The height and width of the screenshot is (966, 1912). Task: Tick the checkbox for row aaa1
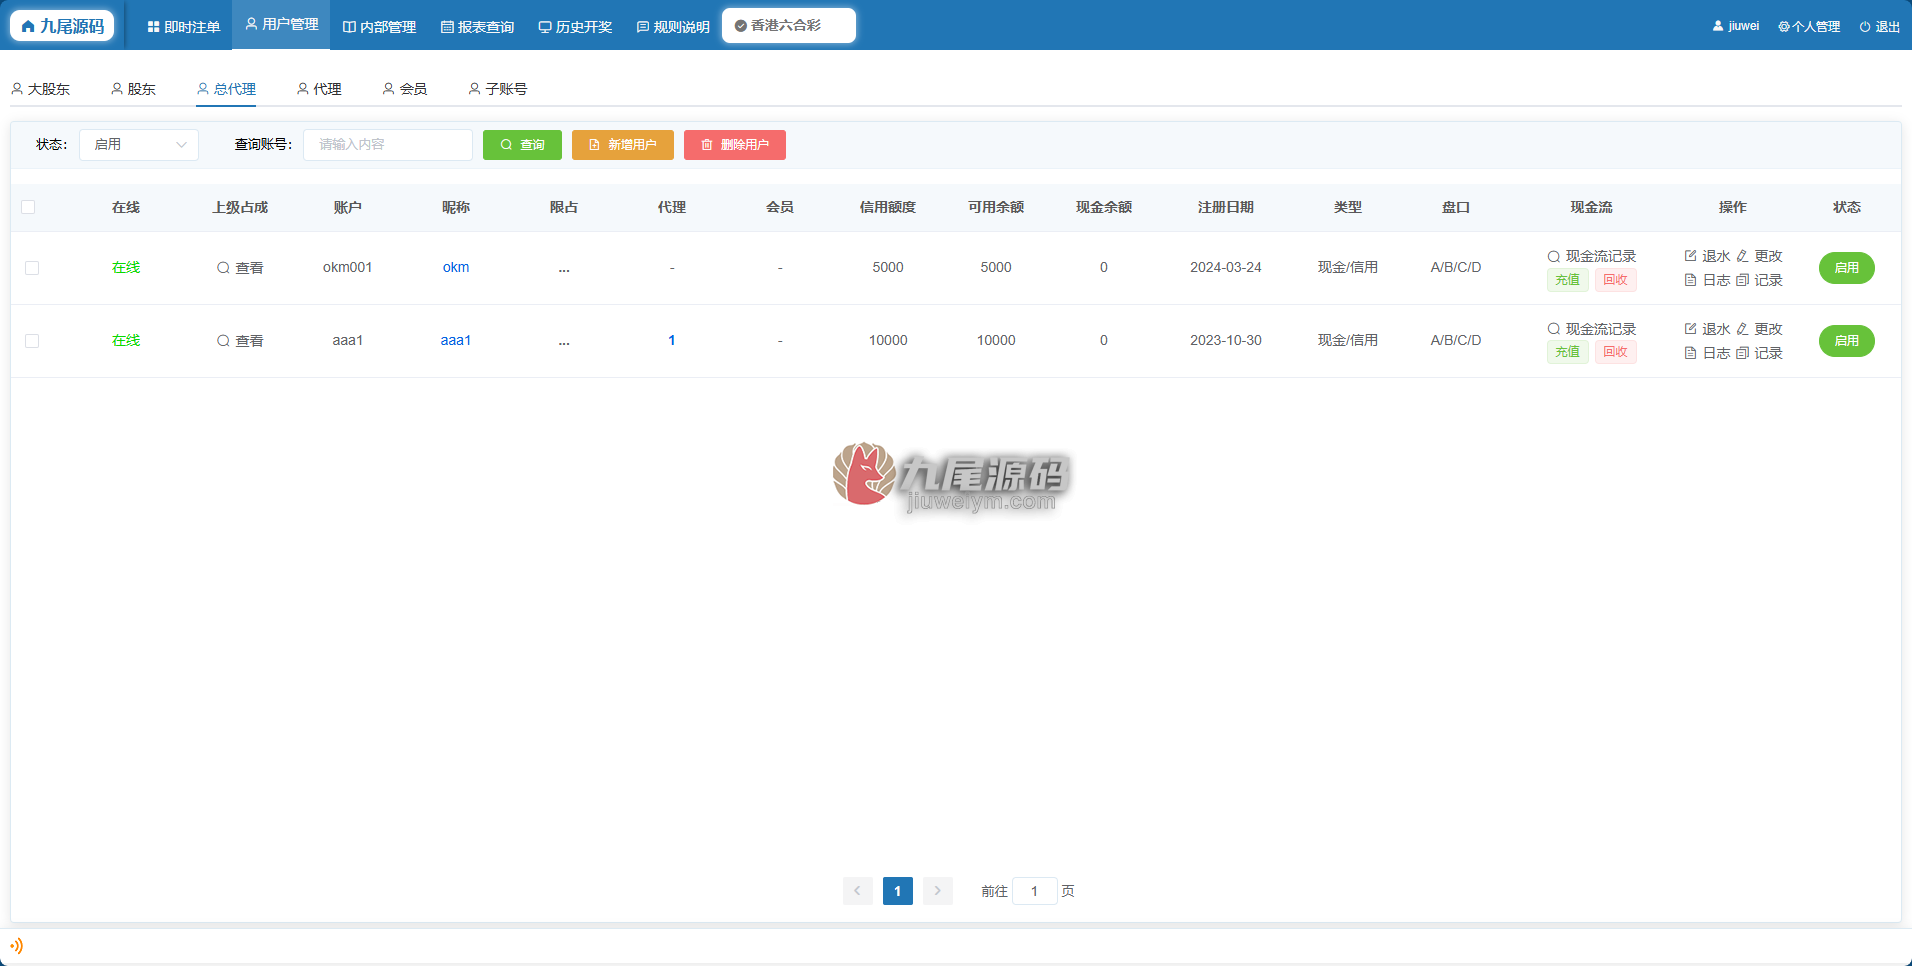point(32,341)
